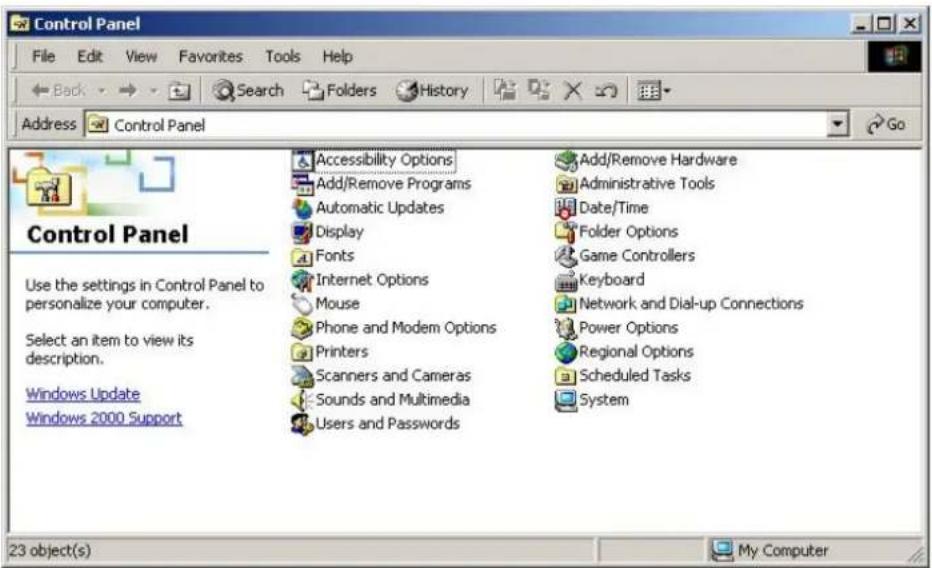Open the Help menu

pos(337,56)
